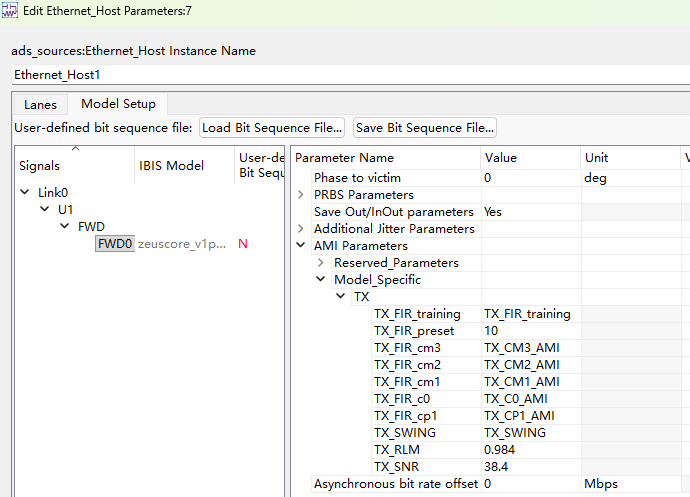Click Save Bit Sequence File button
Viewport: 690px width, 497px height.
coord(425,128)
